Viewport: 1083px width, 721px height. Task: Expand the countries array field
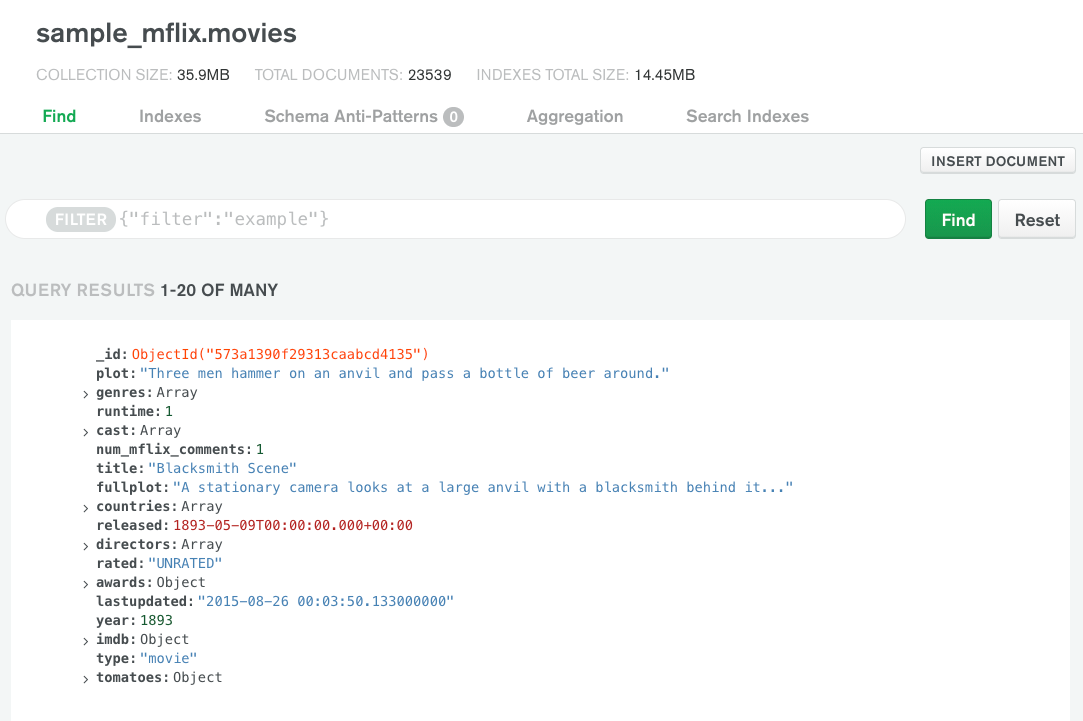(86, 508)
